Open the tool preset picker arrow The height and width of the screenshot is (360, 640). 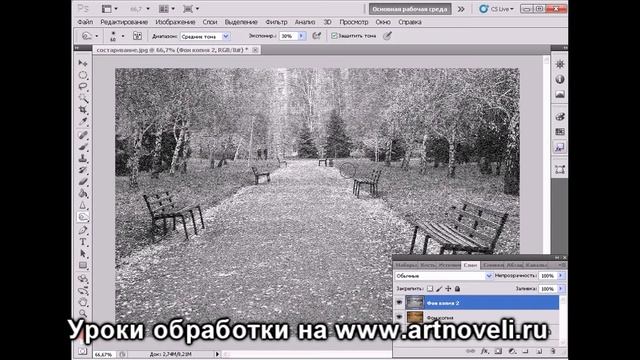click(97, 36)
